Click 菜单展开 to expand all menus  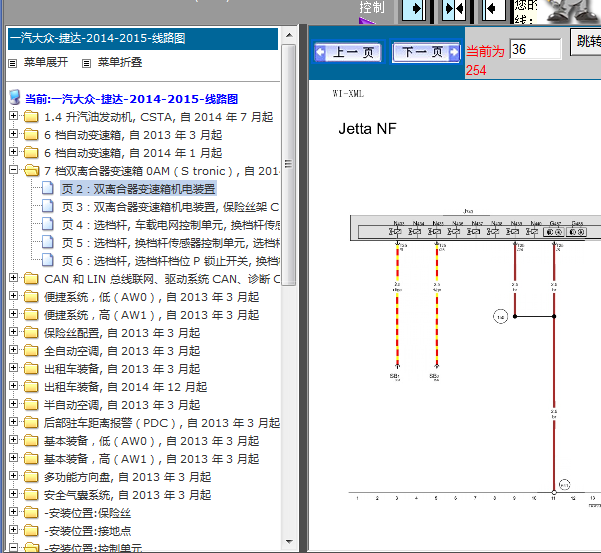pos(46,62)
